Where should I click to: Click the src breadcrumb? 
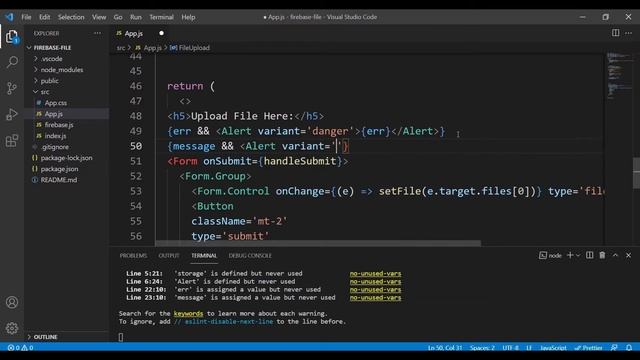121,48
